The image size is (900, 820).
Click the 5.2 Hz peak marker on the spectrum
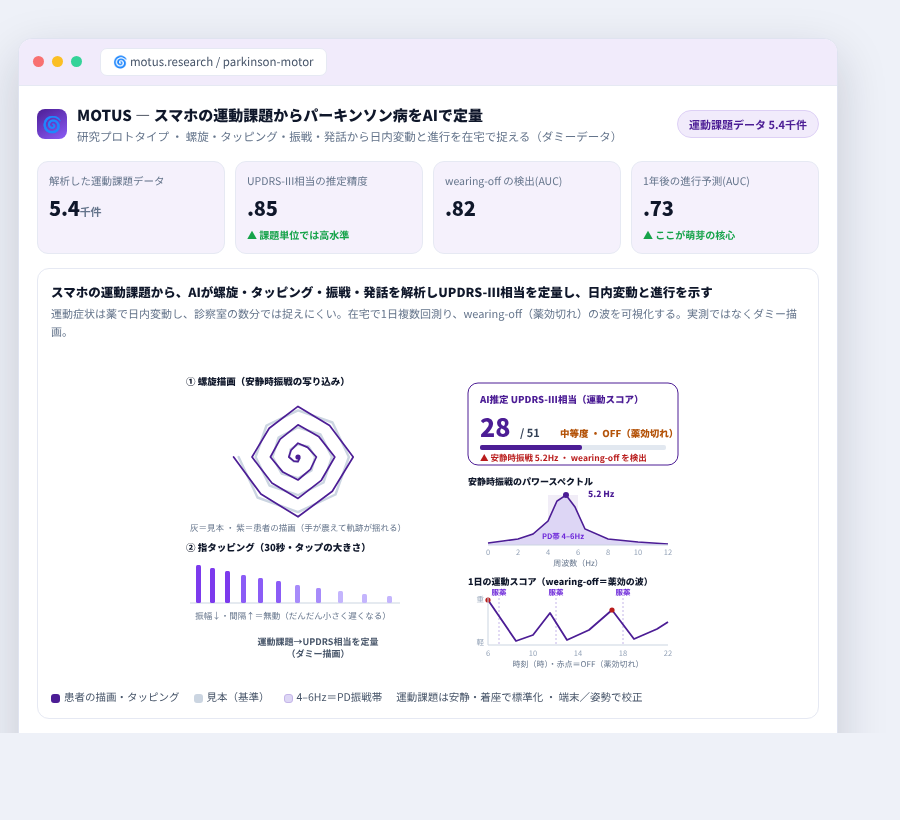(566, 495)
